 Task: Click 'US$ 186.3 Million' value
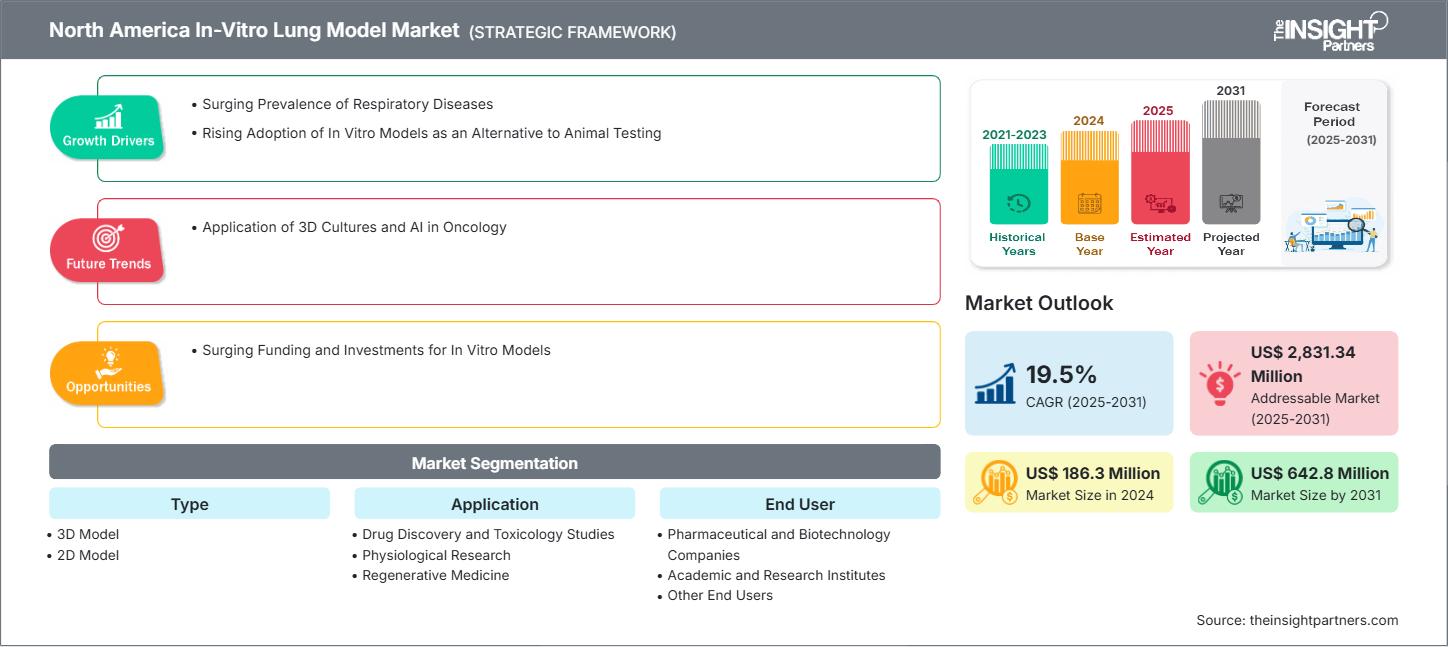[1093, 473]
